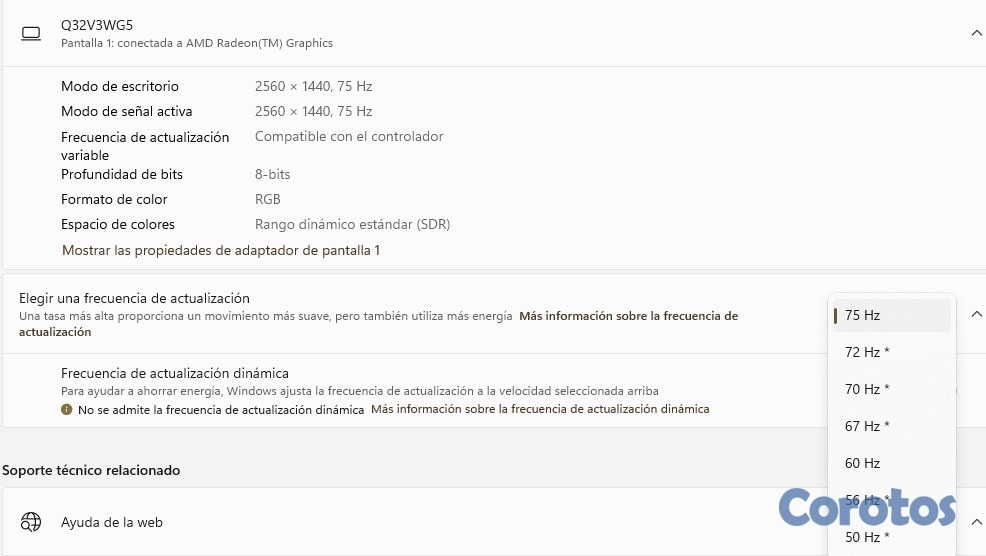Expand the Ayuda de la web chevron
This screenshot has width=986, height=556.
pyautogui.click(x=976, y=521)
